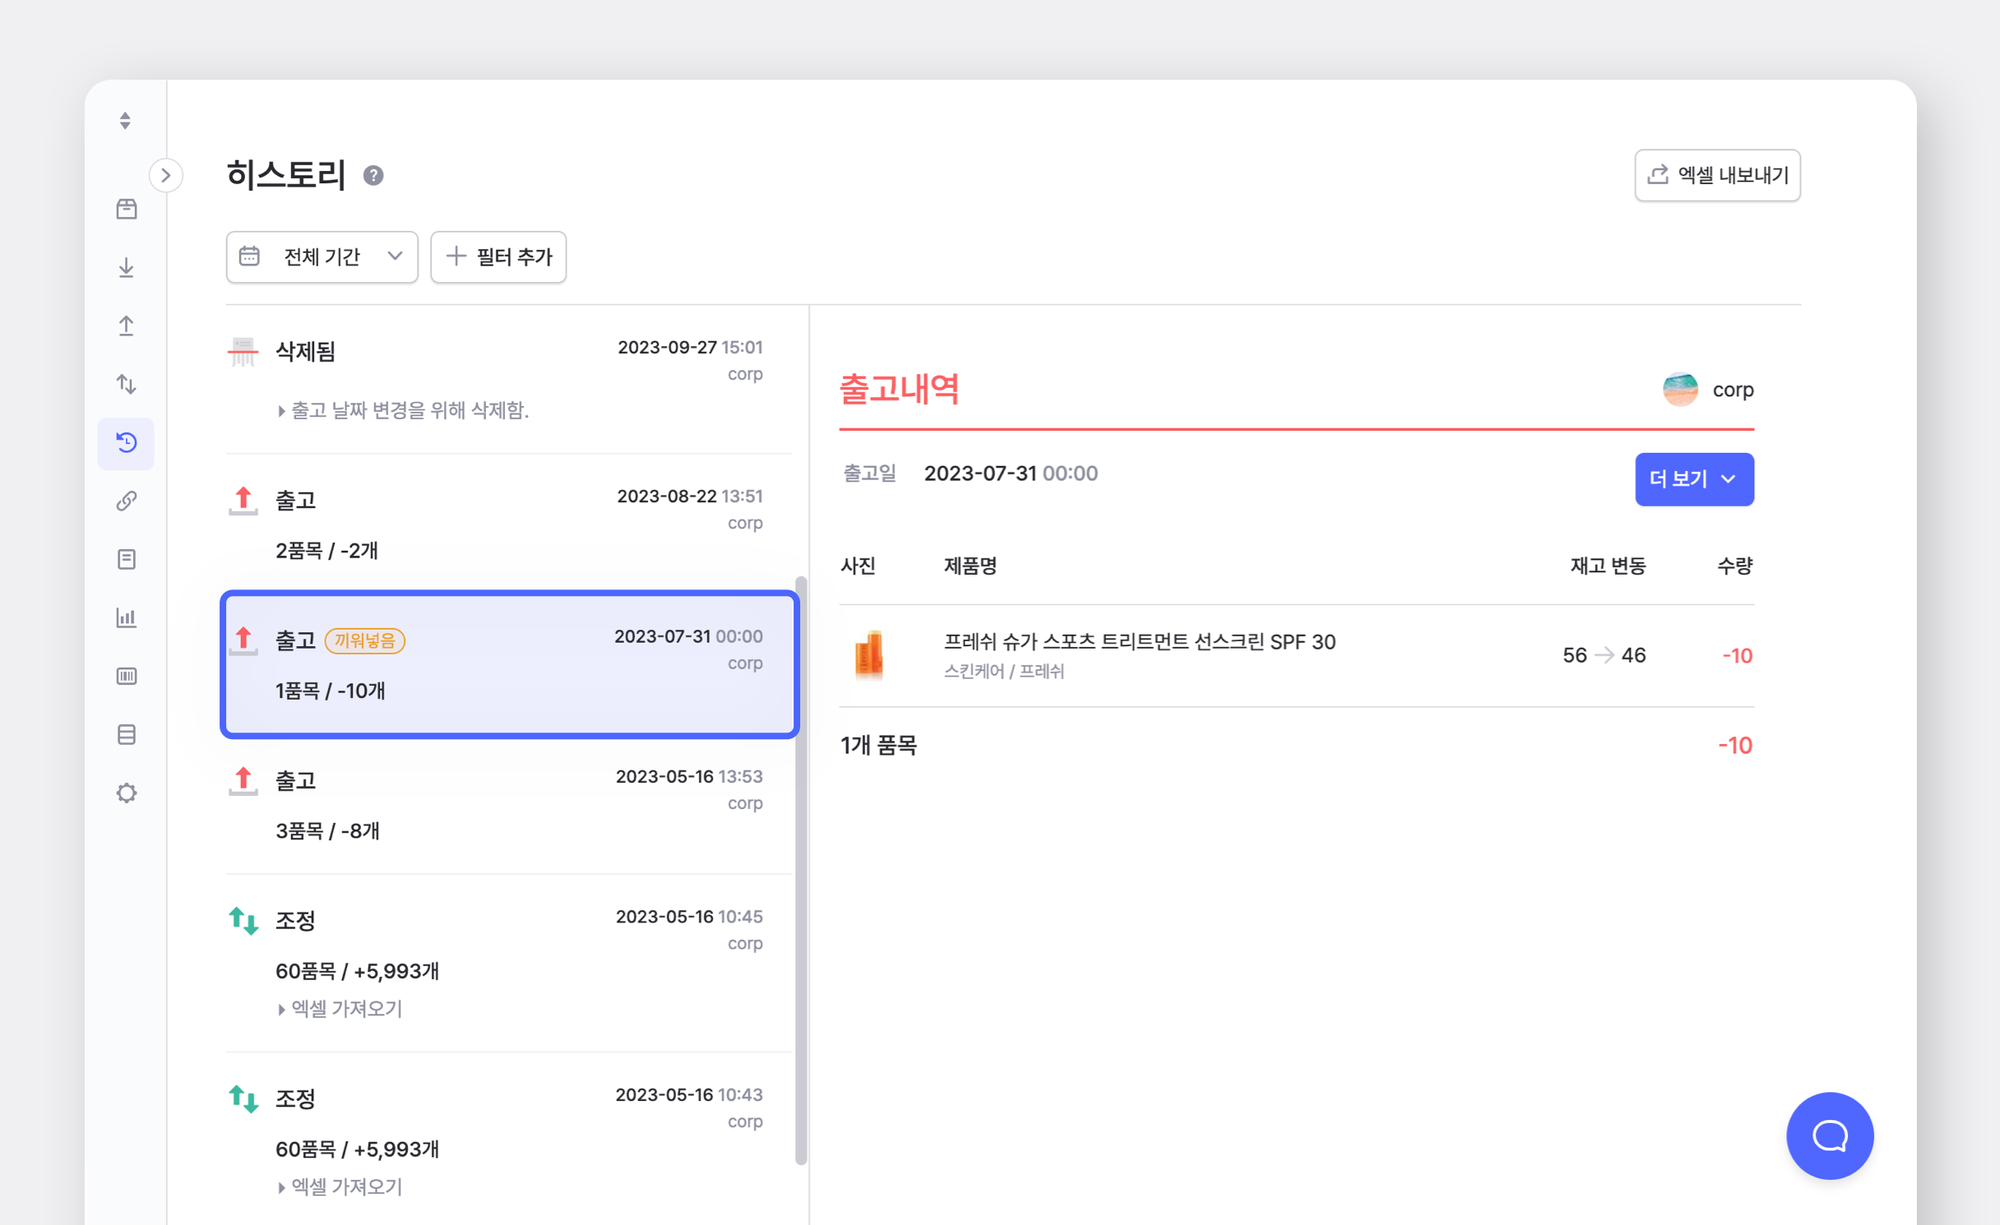The image size is (2000, 1225).
Task: Select the history clock icon in sidebar
Action: pos(126,443)
